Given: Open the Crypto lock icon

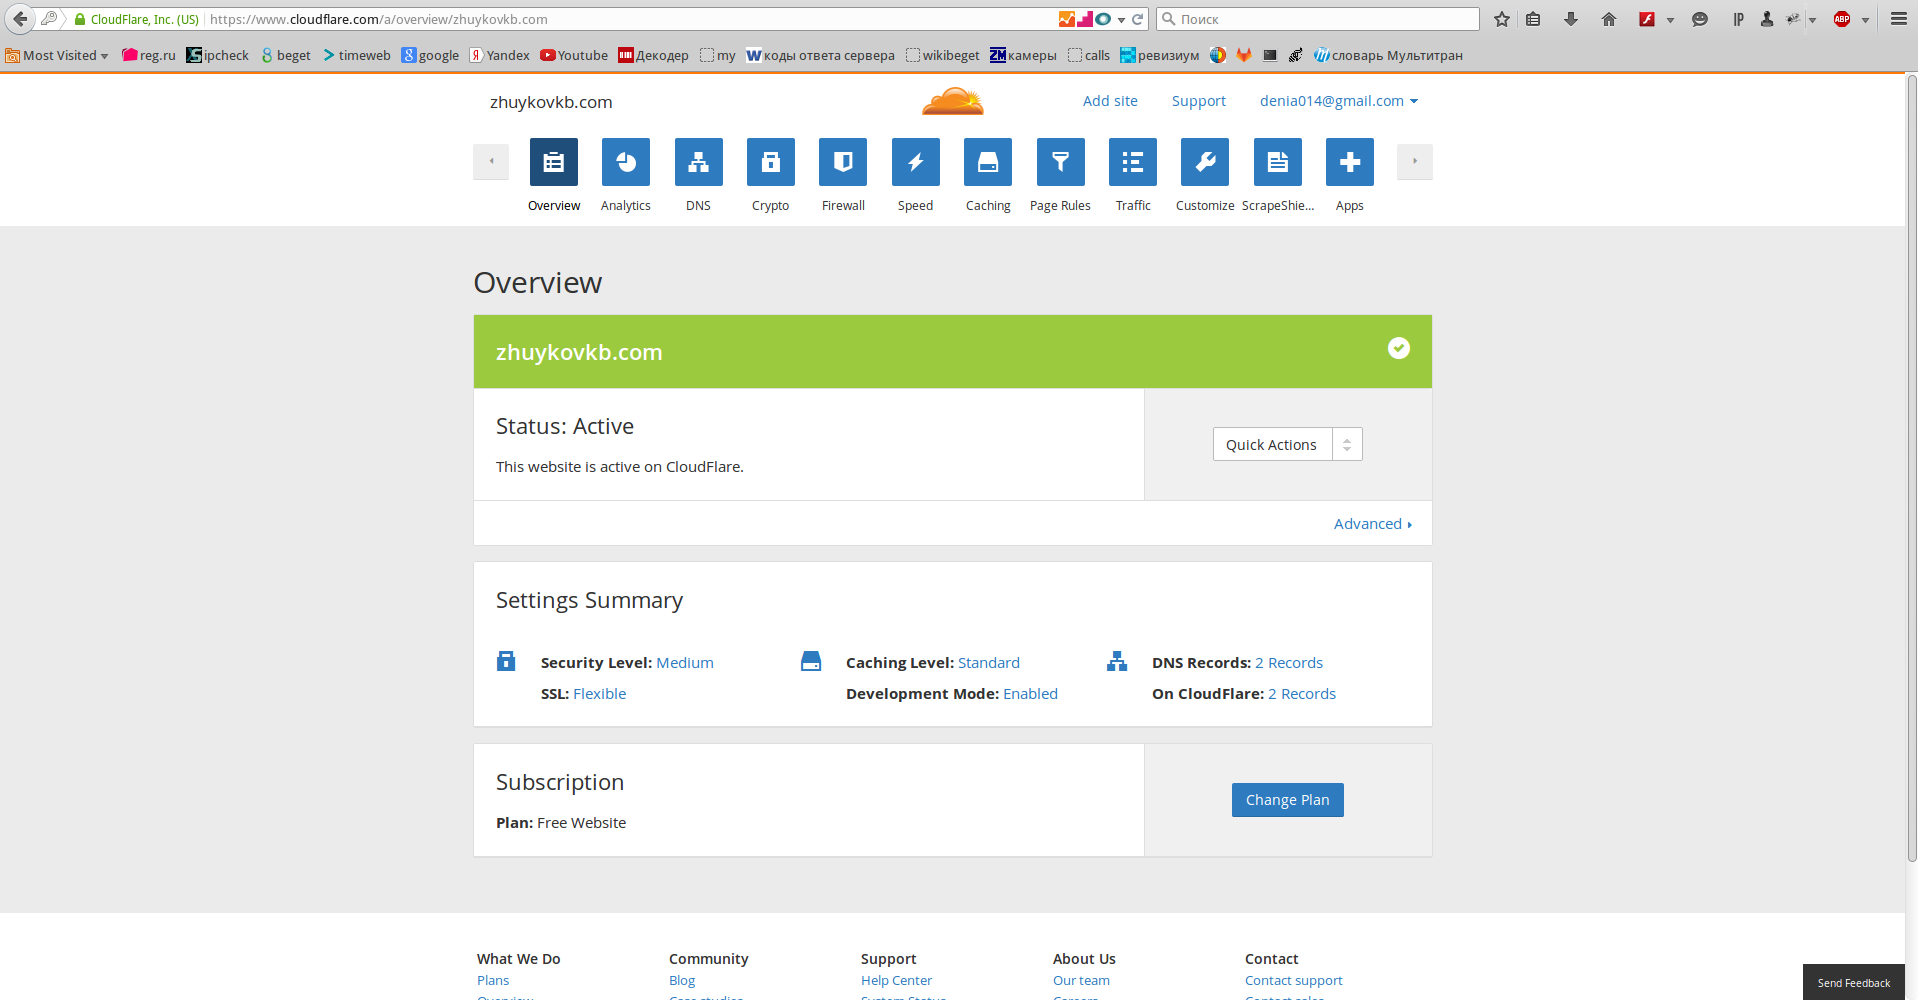Looking at the screenshot, I should pos(771,162).
